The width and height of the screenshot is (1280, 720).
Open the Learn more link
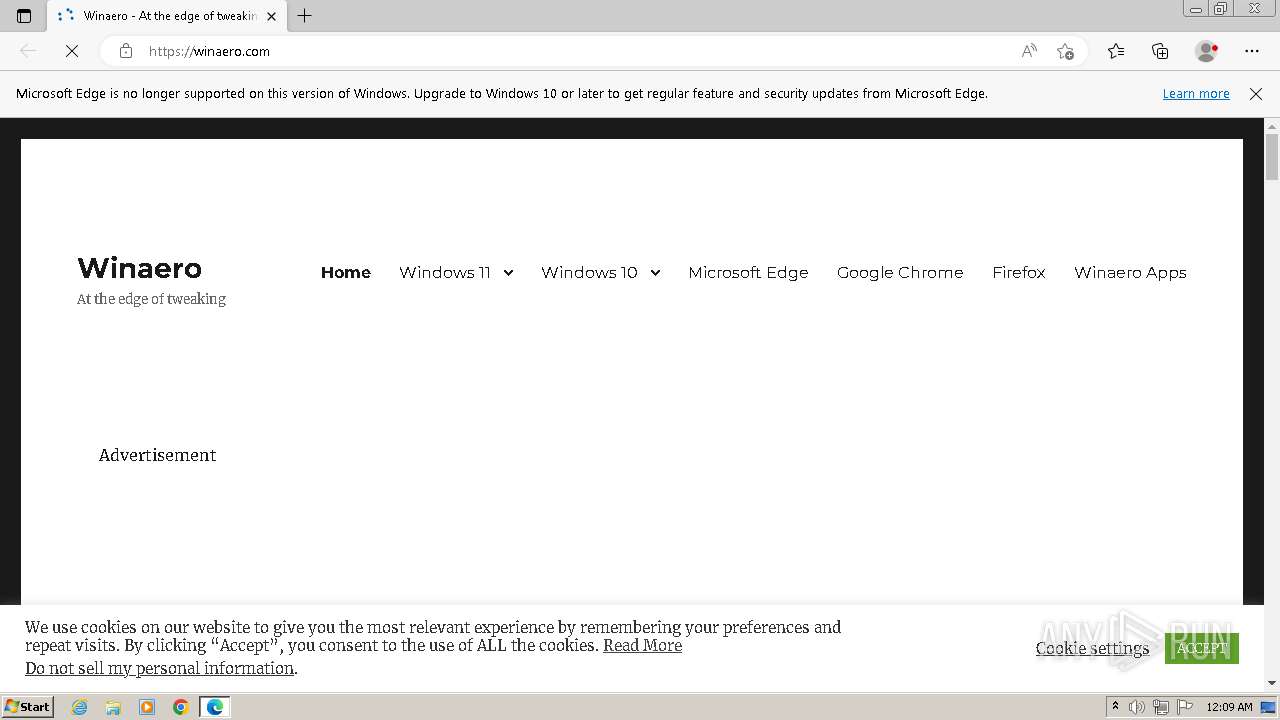(1196, 94)
